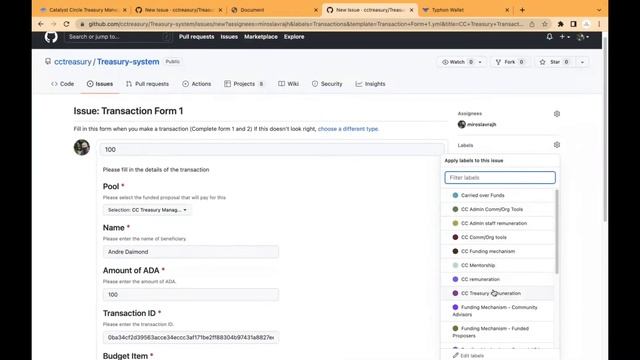Screen dimensions: 640x360
Task: Select Funding Mechanism - Community Advisors label
Action: click(498, 311)
